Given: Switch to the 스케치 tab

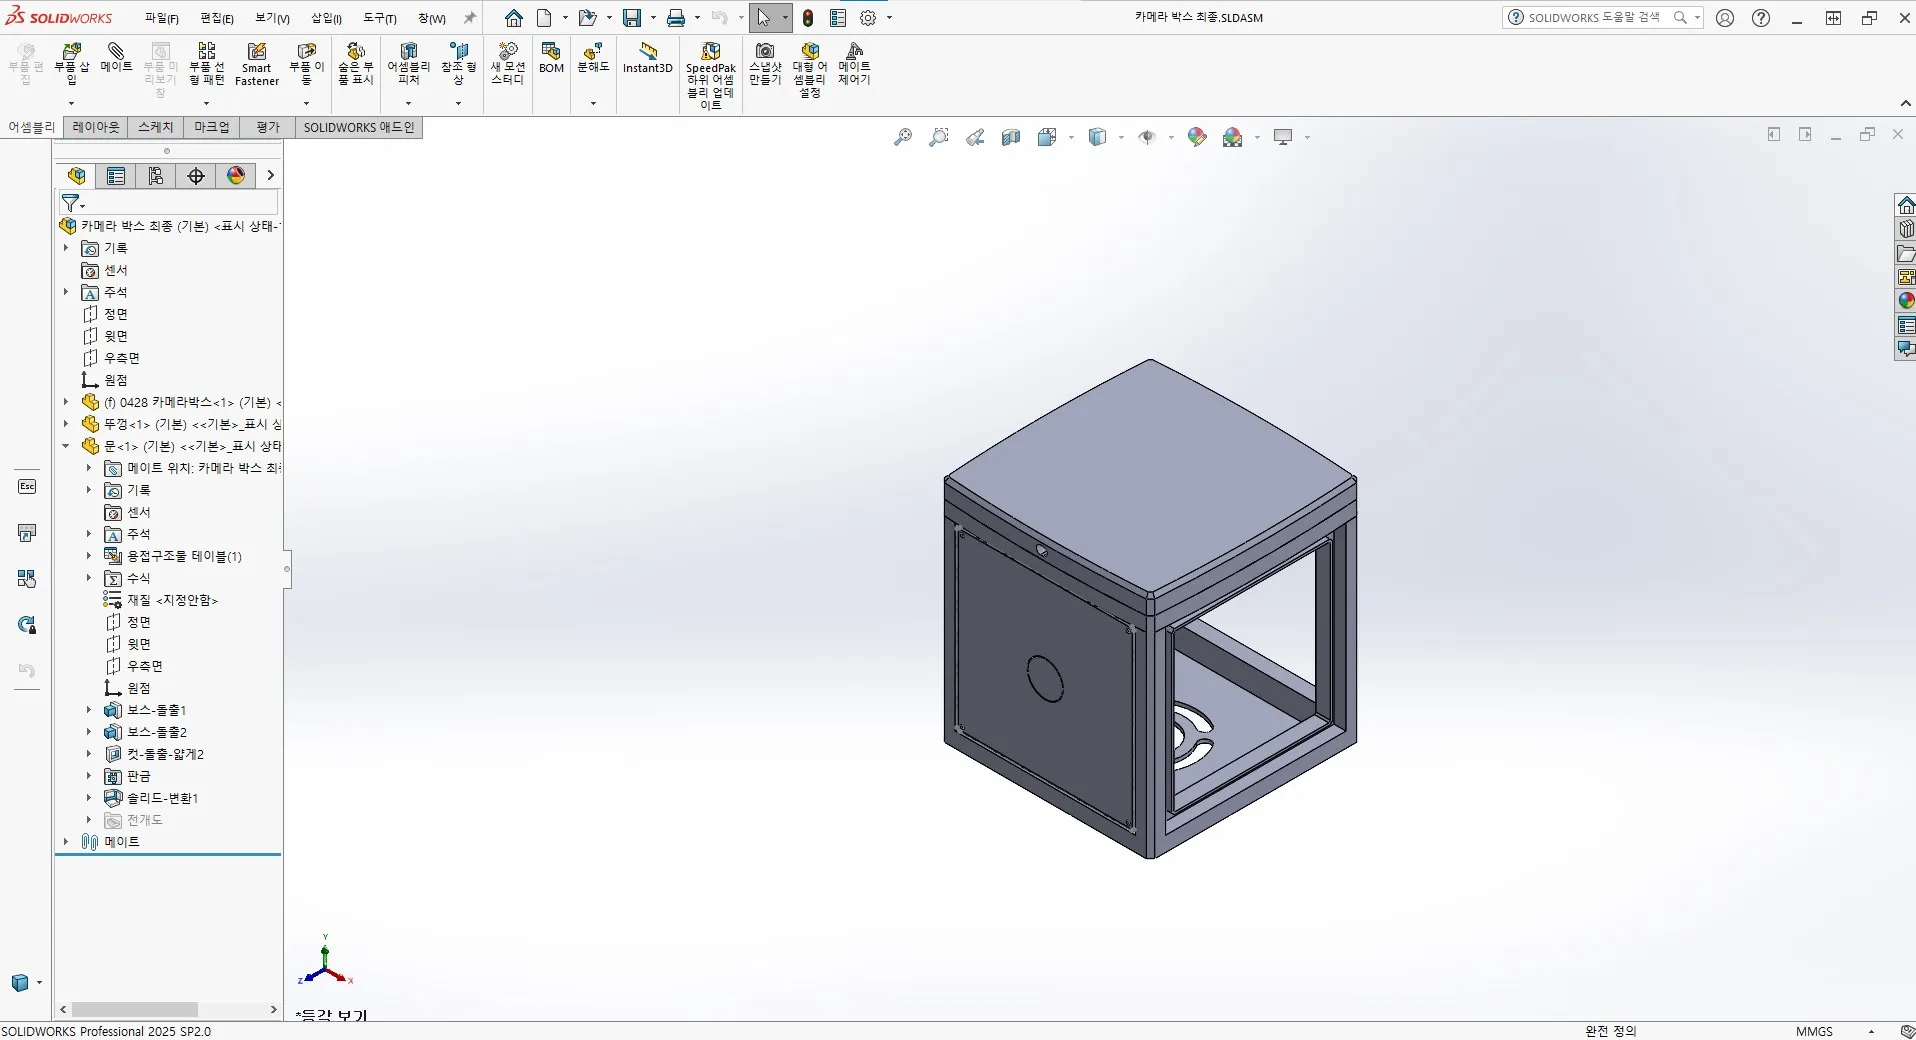Looking at the screenshot, I should pos(155,127).
